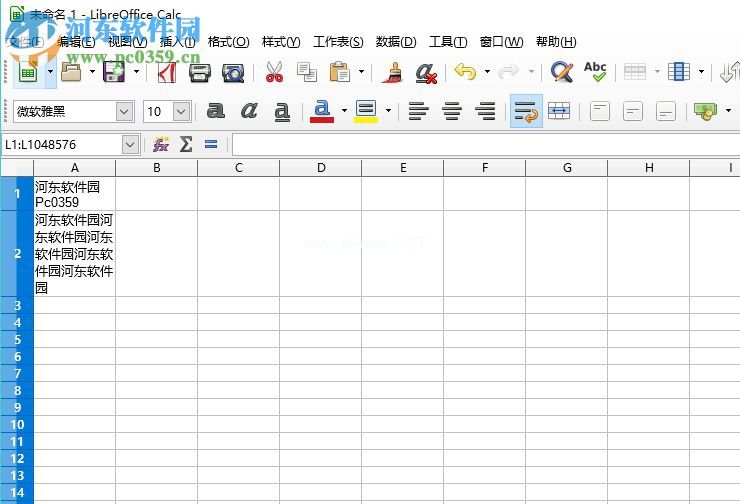Align text right
The width and height of the screenshot is (740, 504).
click(x=485, y=111)
